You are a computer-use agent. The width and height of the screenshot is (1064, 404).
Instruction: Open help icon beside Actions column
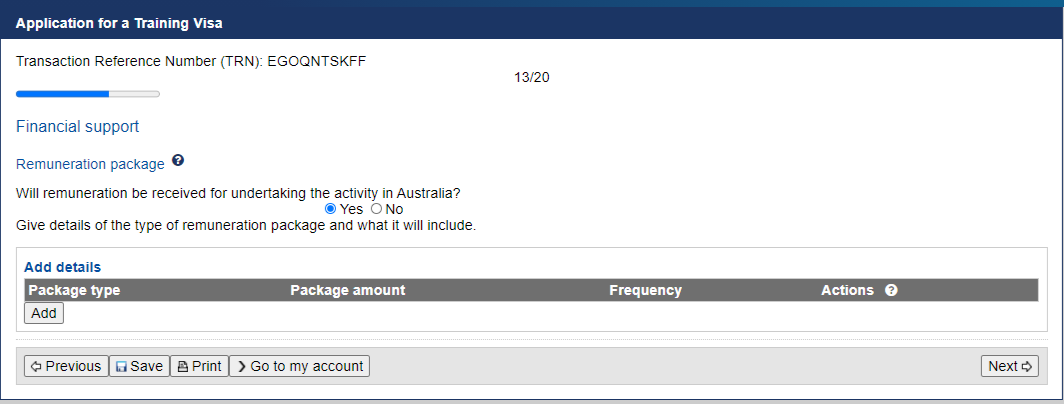click(x=892, y=290)
